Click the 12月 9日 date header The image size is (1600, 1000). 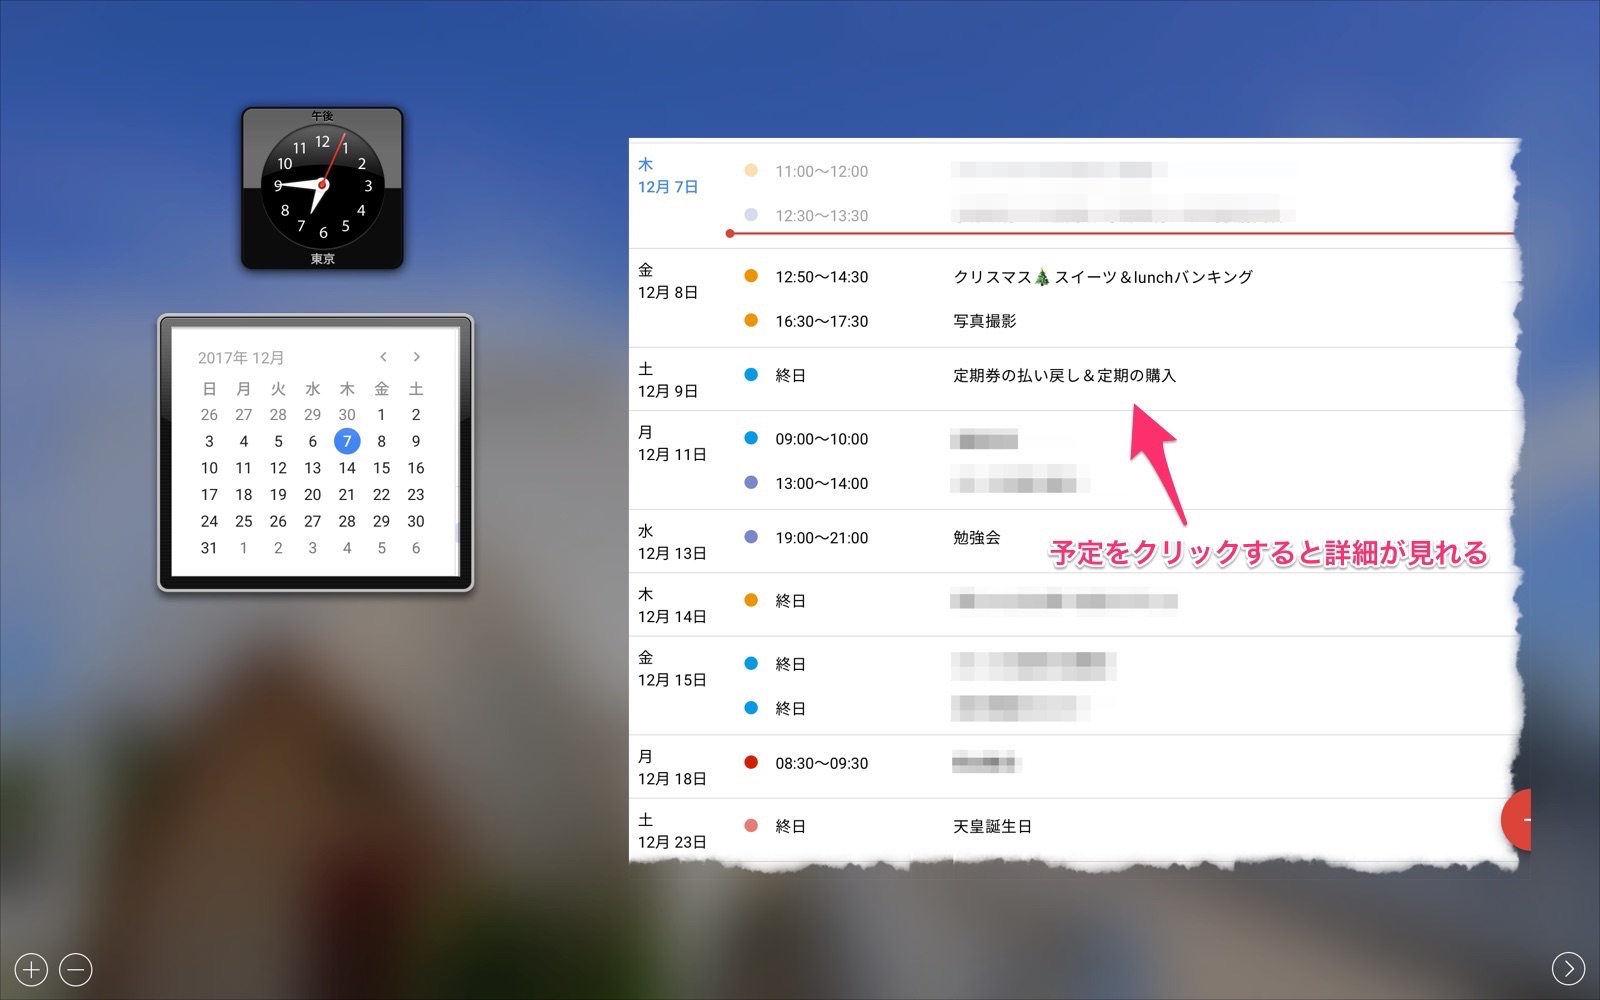coord(668,392)
